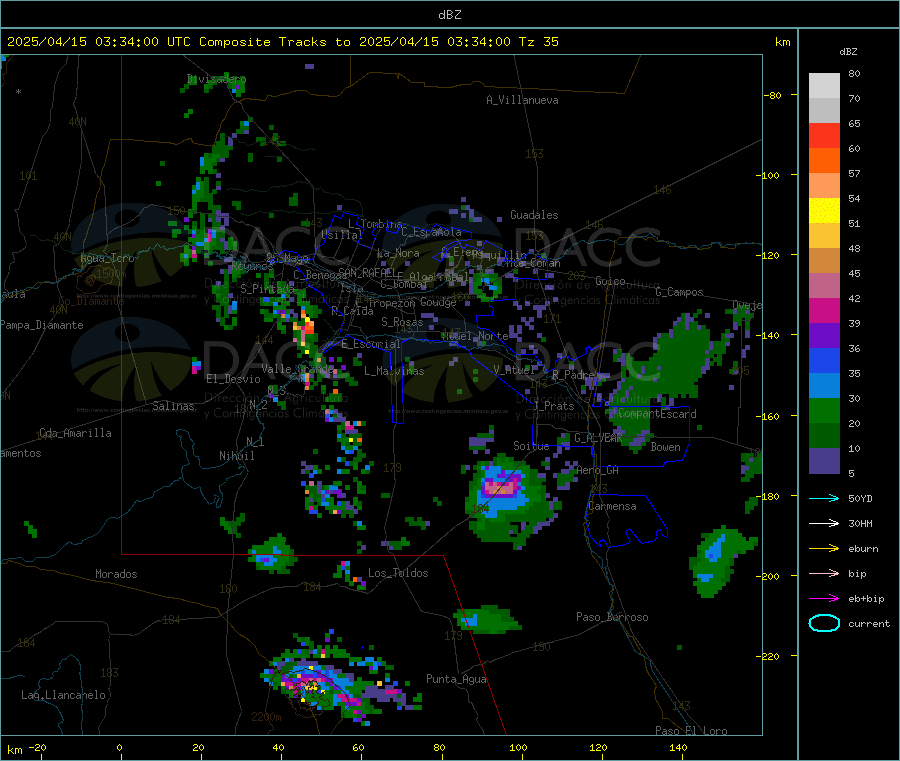Click the -220 tick on right axis
The image size is (900, 761).
coord(767,657)
